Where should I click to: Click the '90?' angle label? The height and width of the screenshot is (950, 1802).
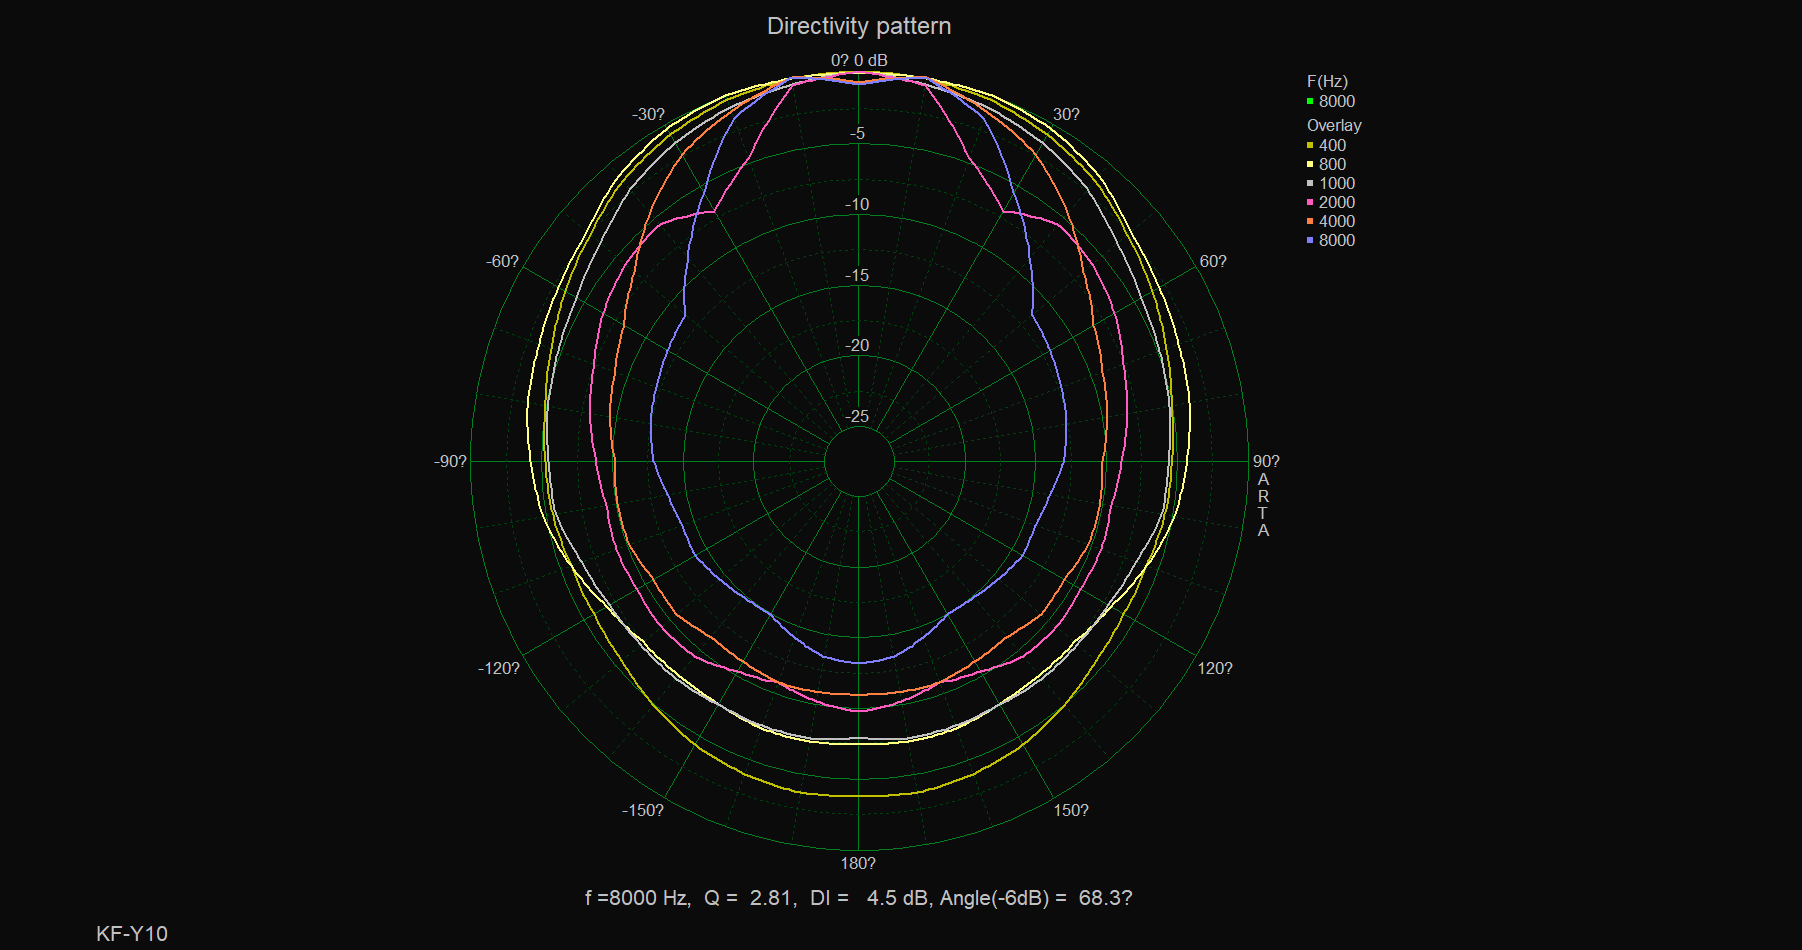tap(1266, 461)
